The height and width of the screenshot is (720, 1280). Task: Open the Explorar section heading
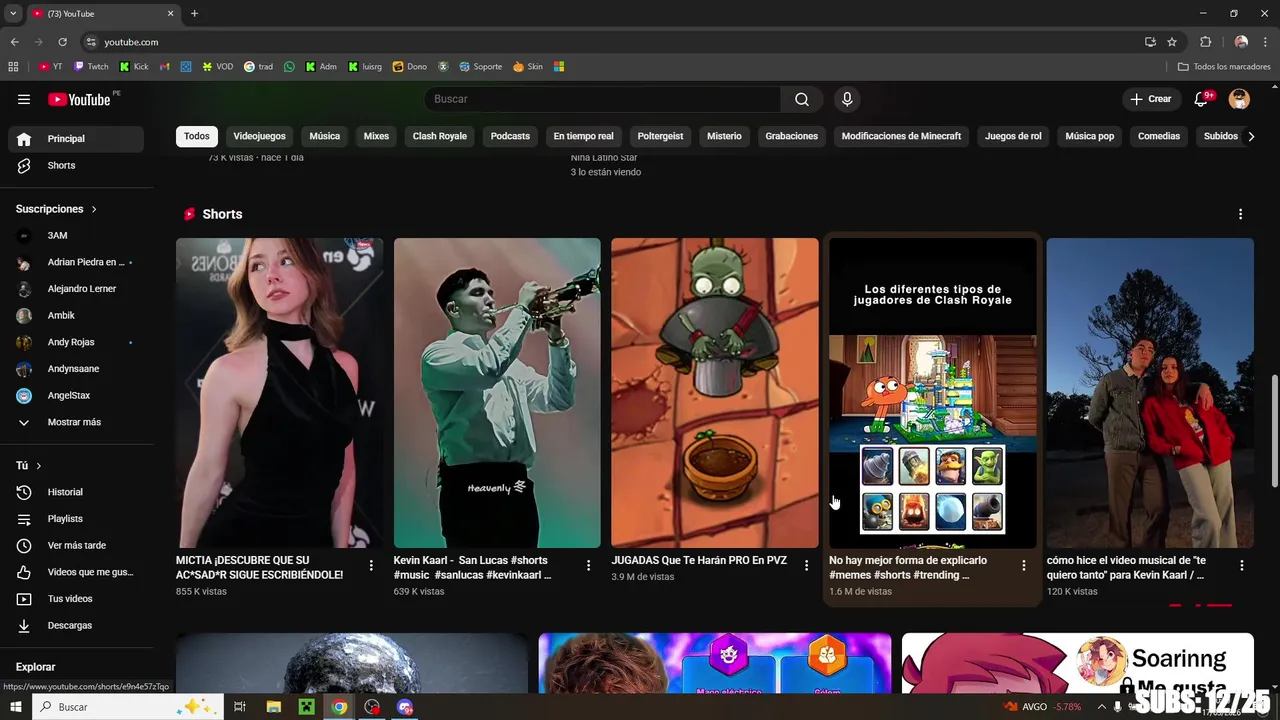tap(35, 667)
